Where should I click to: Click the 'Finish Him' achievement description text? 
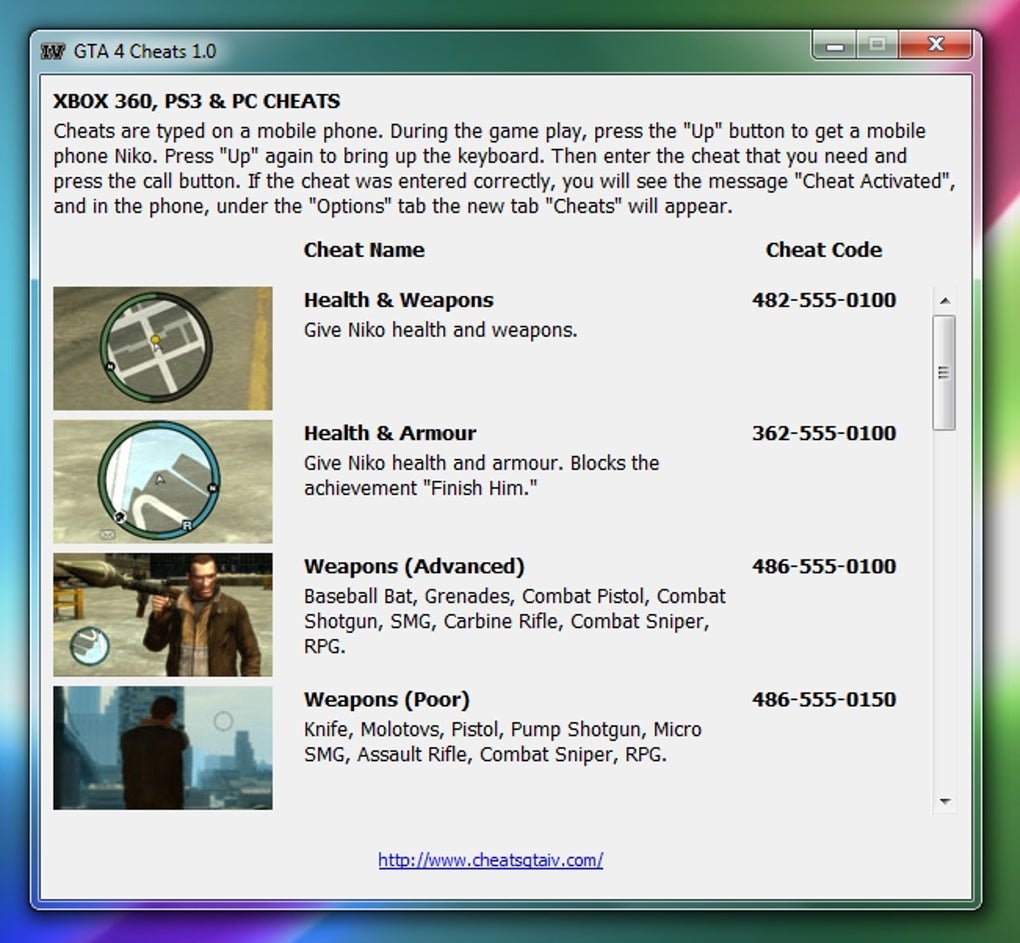pyautogui.click(x=481, y=475)
